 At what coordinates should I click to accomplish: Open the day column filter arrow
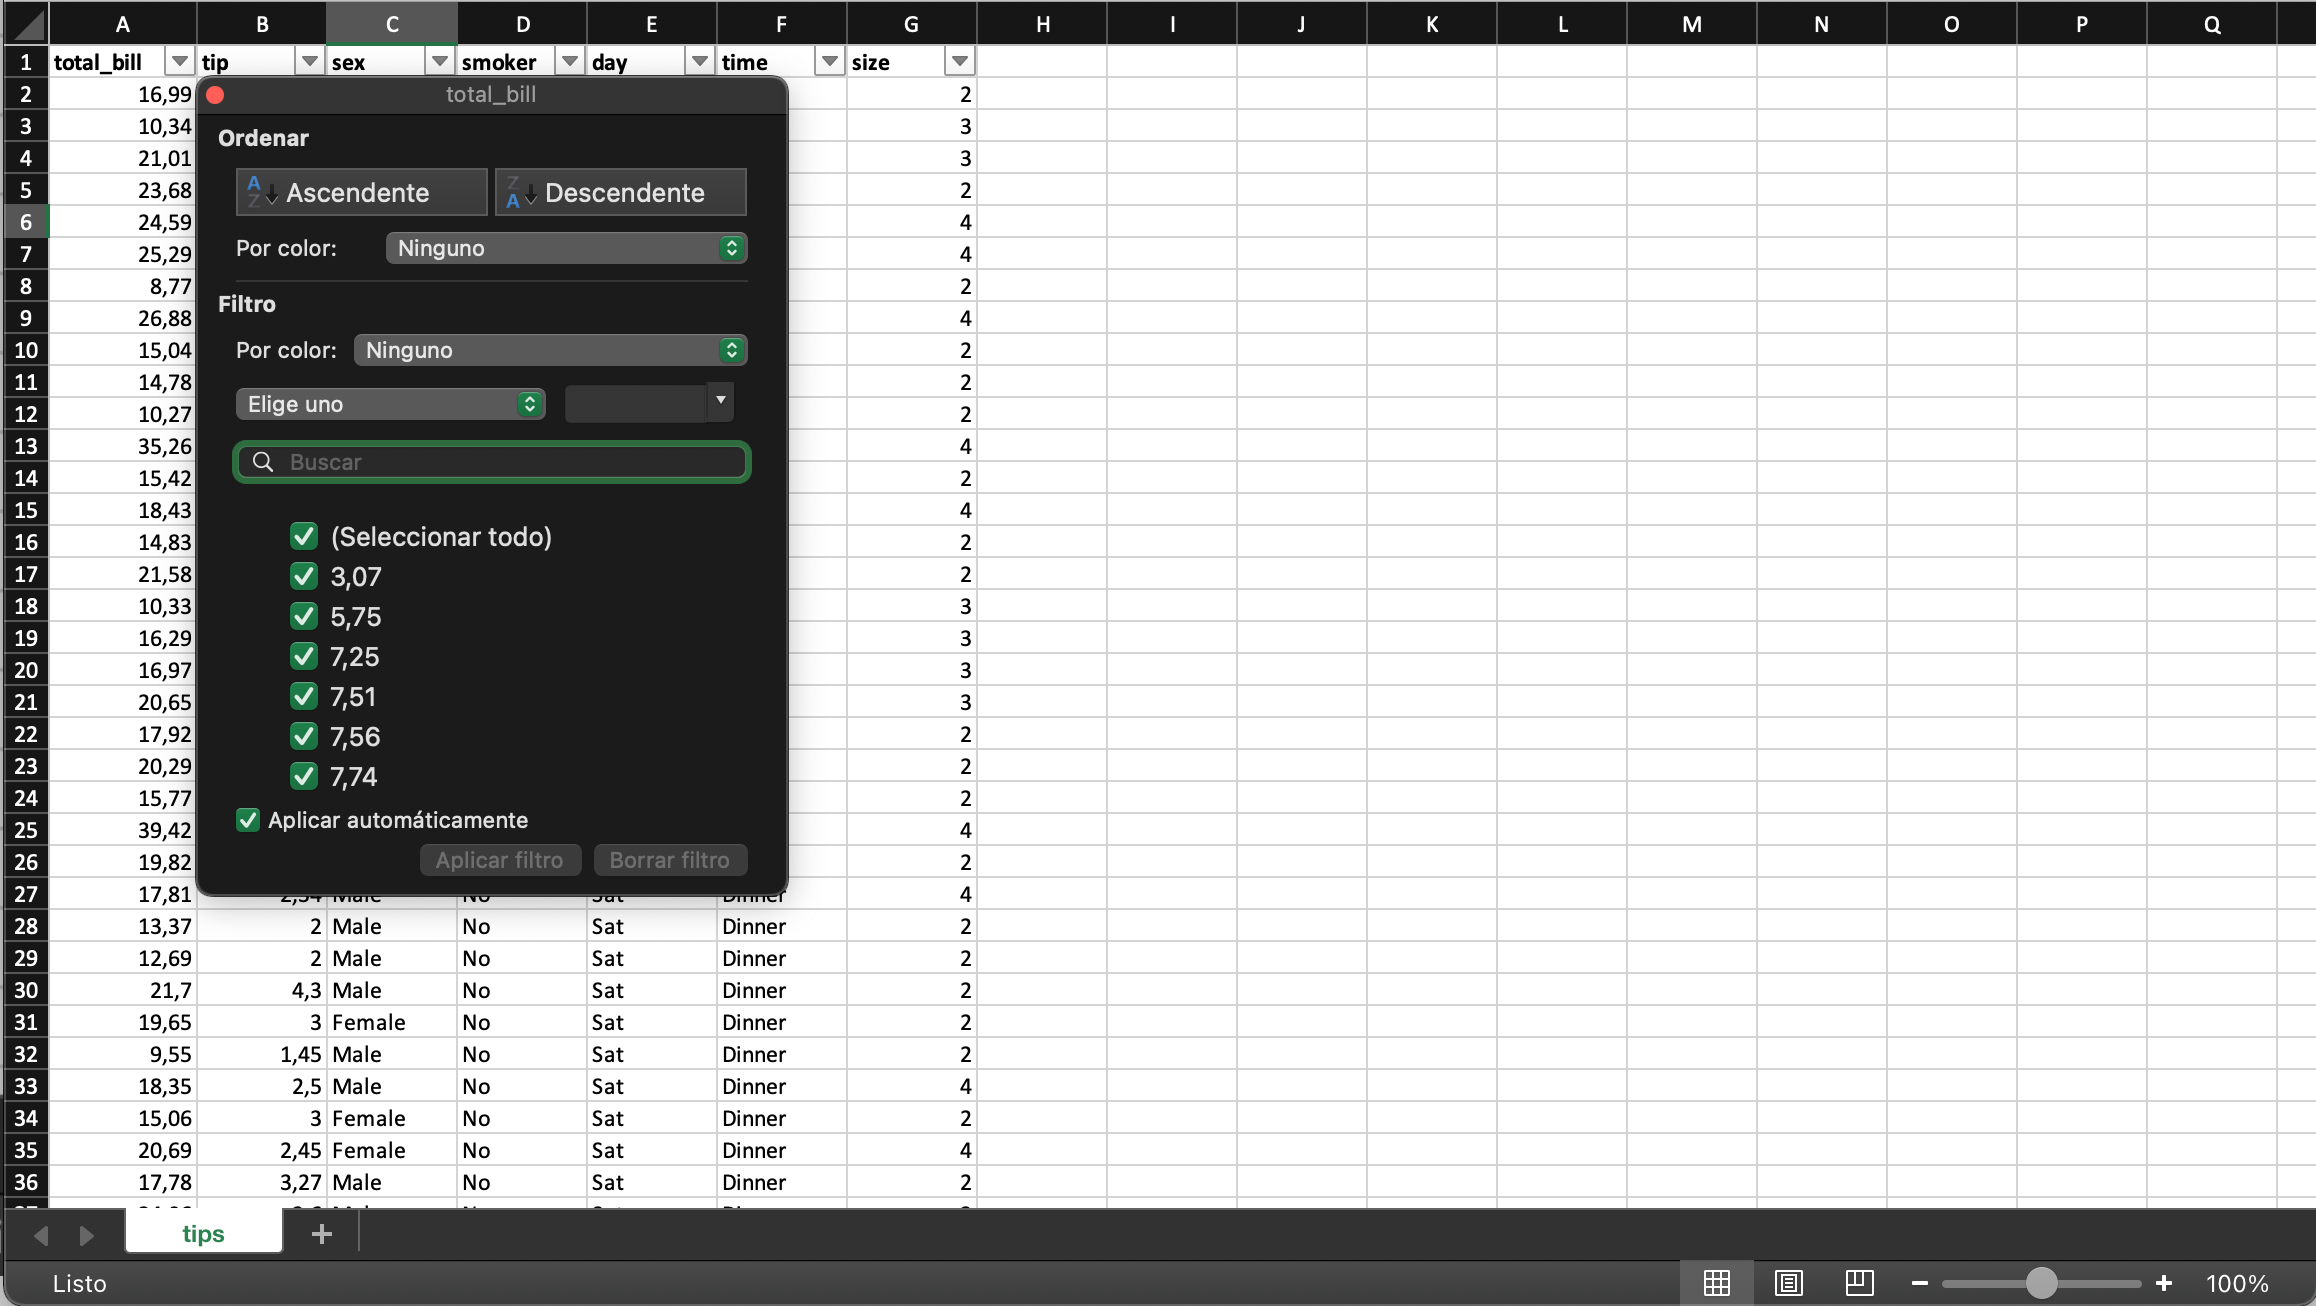tap(700, 62)
